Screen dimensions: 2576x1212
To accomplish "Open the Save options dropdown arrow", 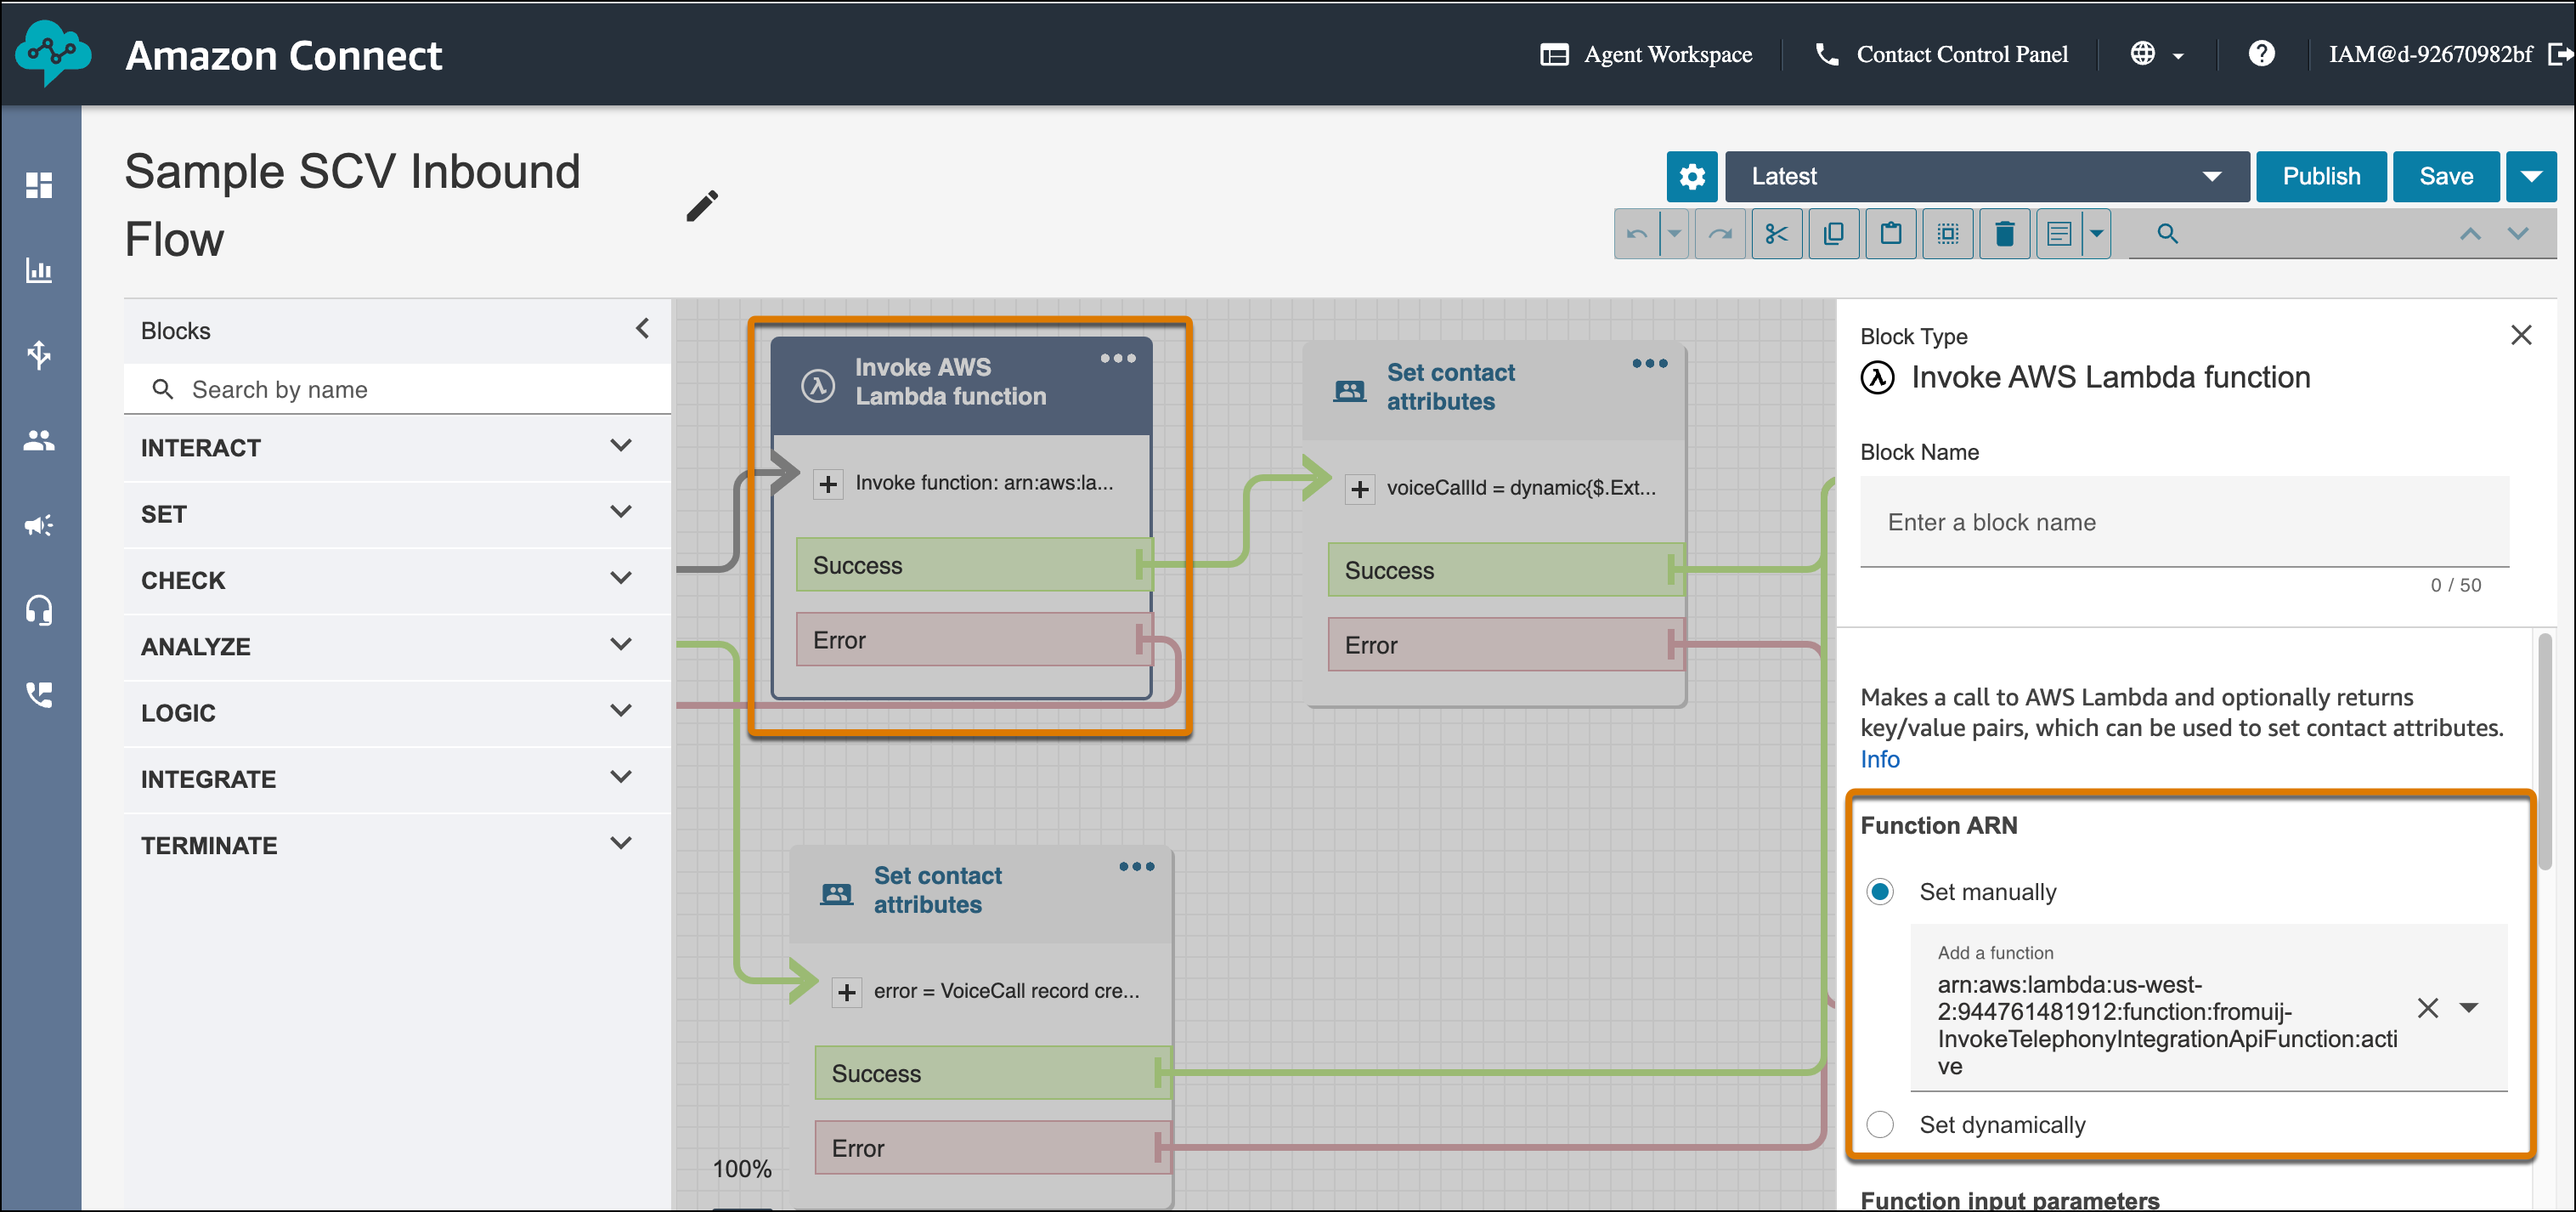I will click(x=2531, y=177).
